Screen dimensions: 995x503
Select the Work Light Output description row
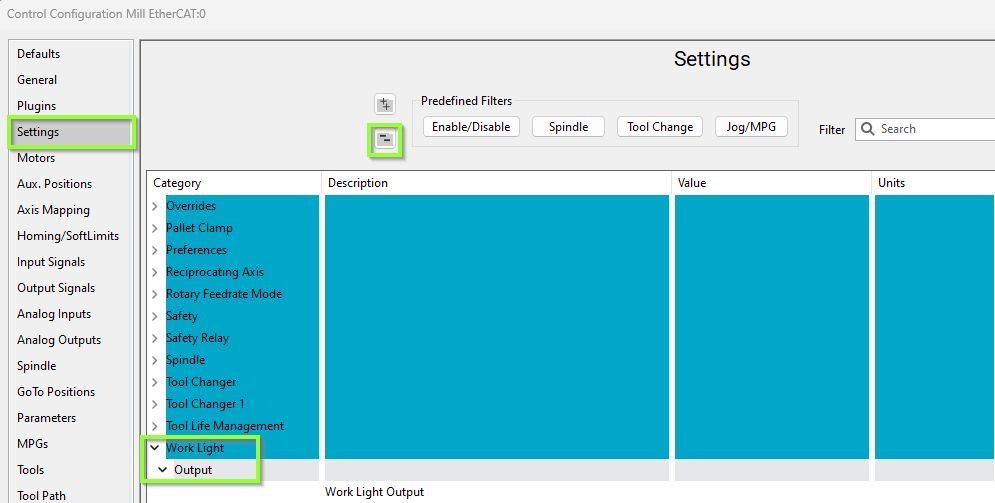[374, 492]
